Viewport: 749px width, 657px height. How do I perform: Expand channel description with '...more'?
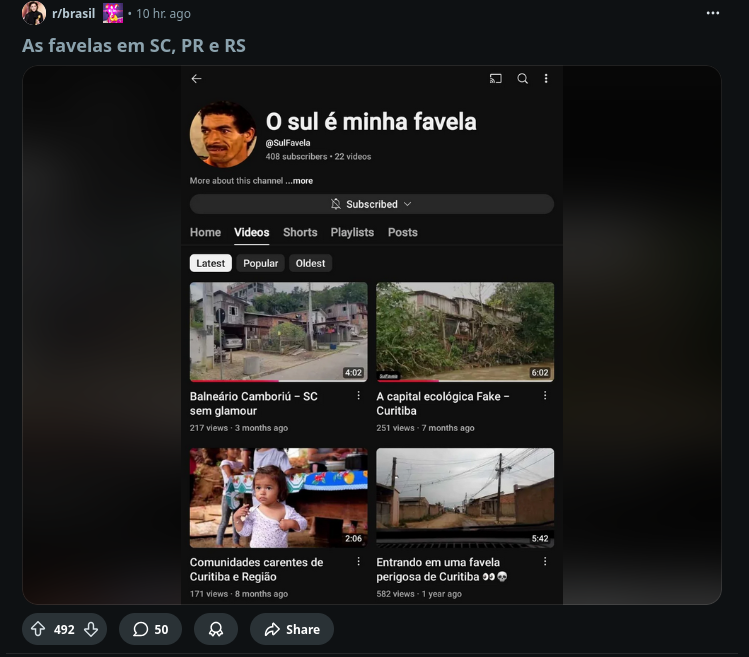(299, 181)
